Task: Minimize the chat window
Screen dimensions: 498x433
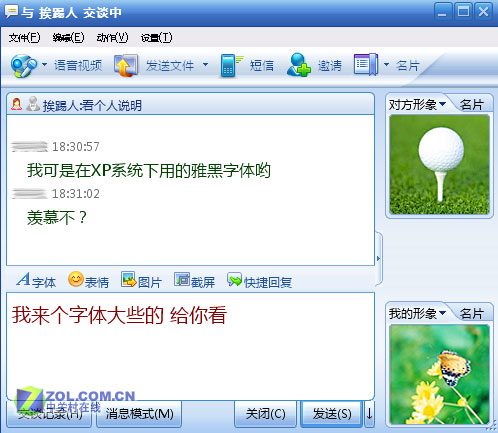Action: click(443, 12)
